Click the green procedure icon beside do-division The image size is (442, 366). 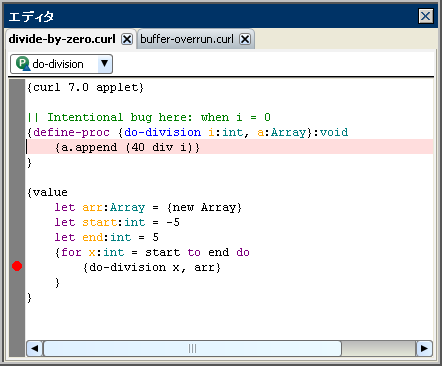[x=23, y=64]
